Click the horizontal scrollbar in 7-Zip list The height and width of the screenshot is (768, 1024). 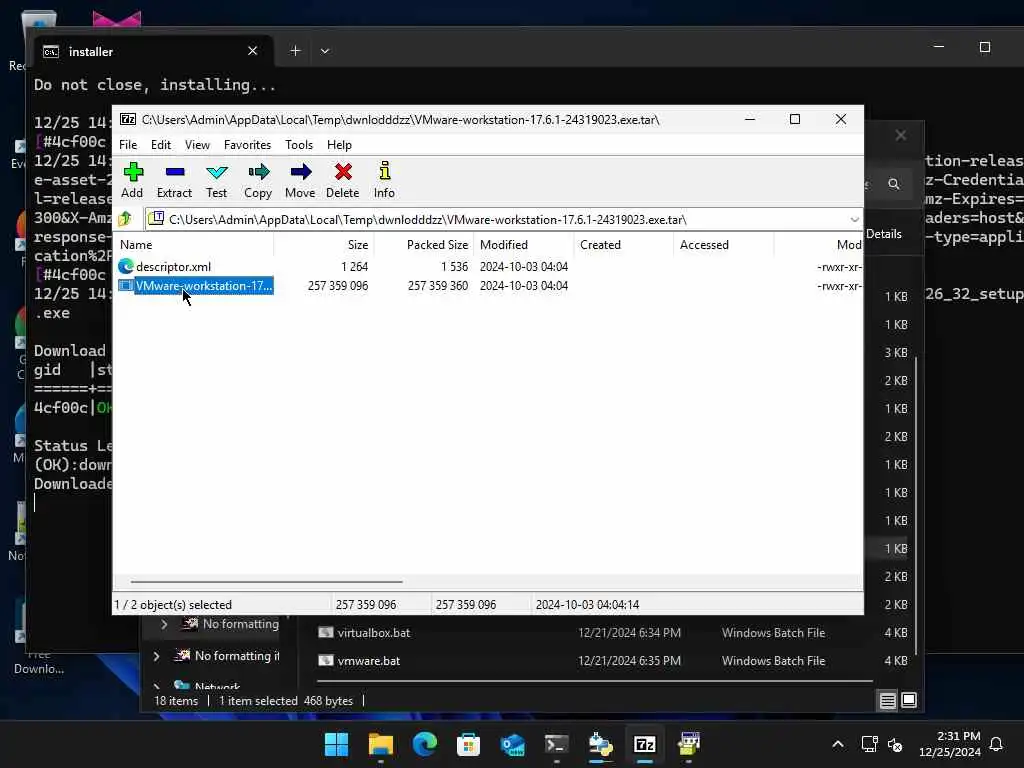(x=266, y=581)
